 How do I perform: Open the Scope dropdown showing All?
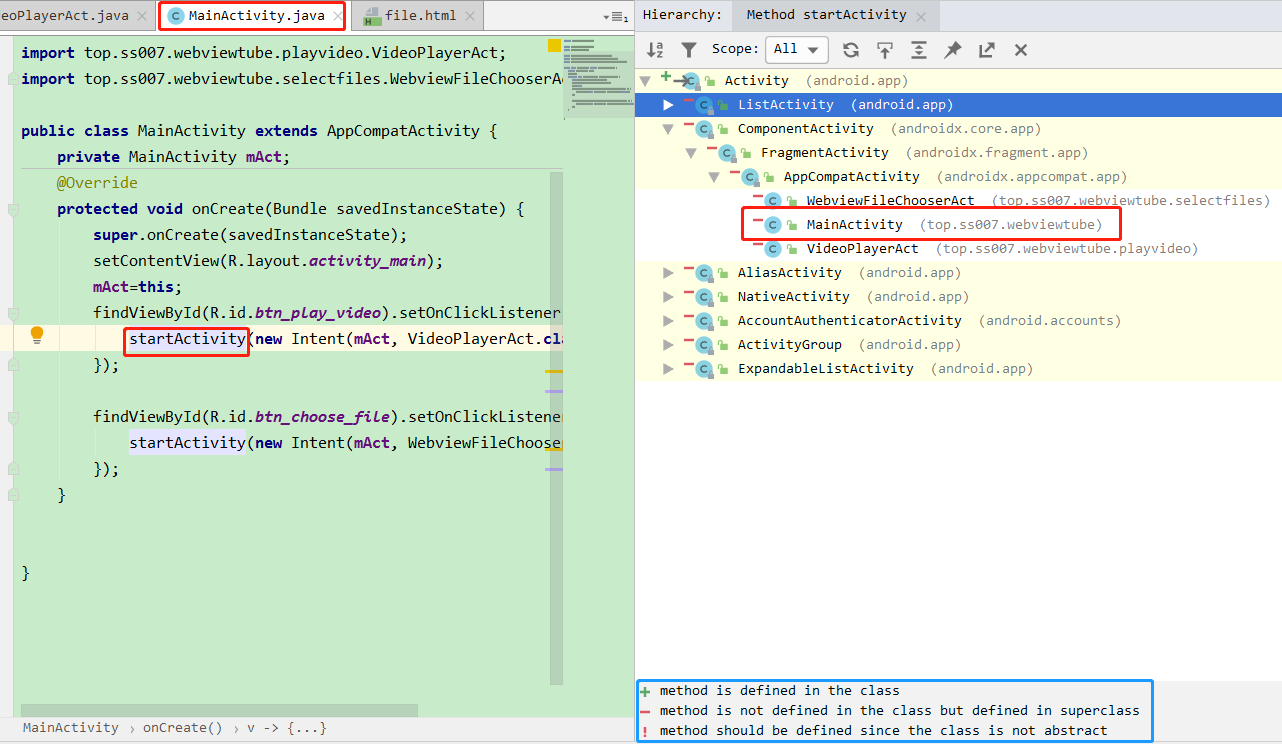coord(796,49)
